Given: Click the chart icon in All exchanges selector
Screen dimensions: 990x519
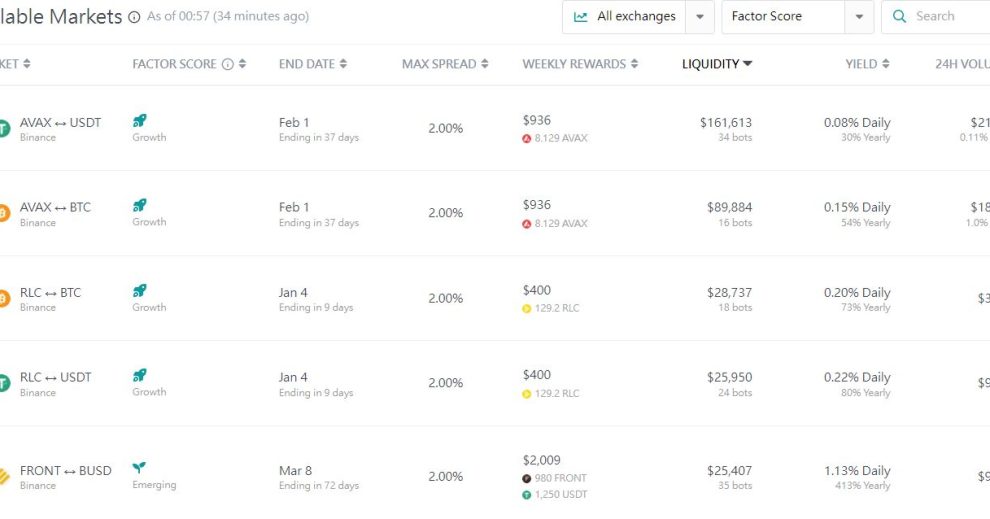Looking at the screenshot, I should click(580, 16).
